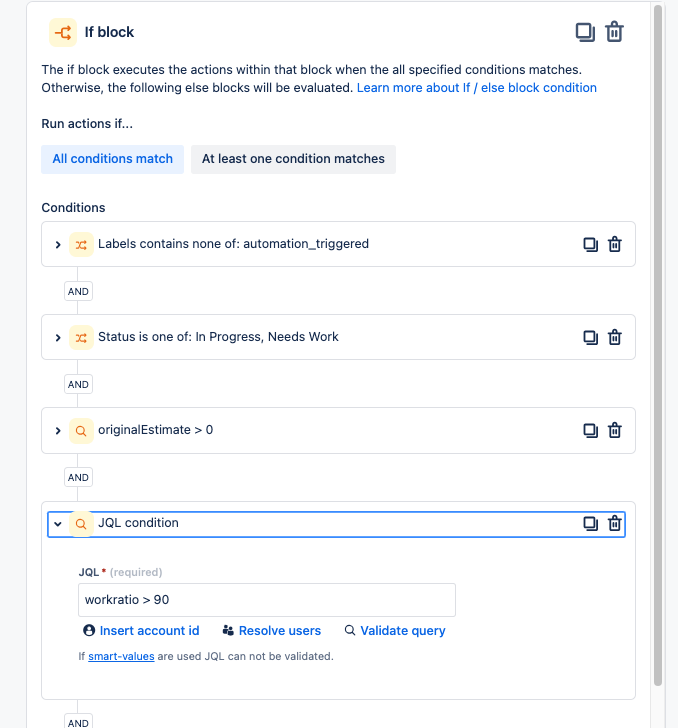
Task: Delete the Labels contains none condition
Action: (615, 244)
